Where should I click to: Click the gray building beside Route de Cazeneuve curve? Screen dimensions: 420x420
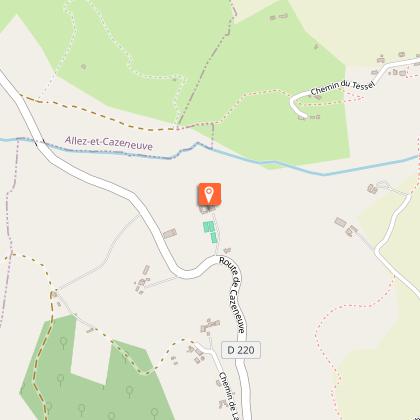tap(170, 234)
